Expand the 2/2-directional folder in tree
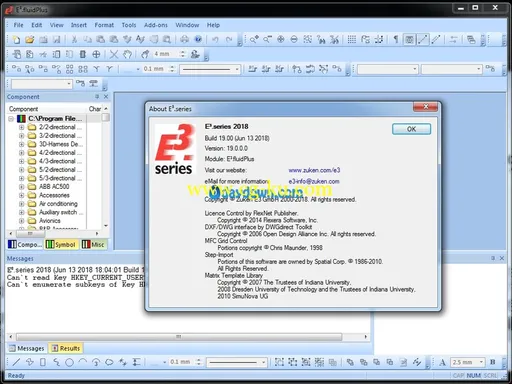The width and height of the screenshot is (512, 384). point(22,127)
